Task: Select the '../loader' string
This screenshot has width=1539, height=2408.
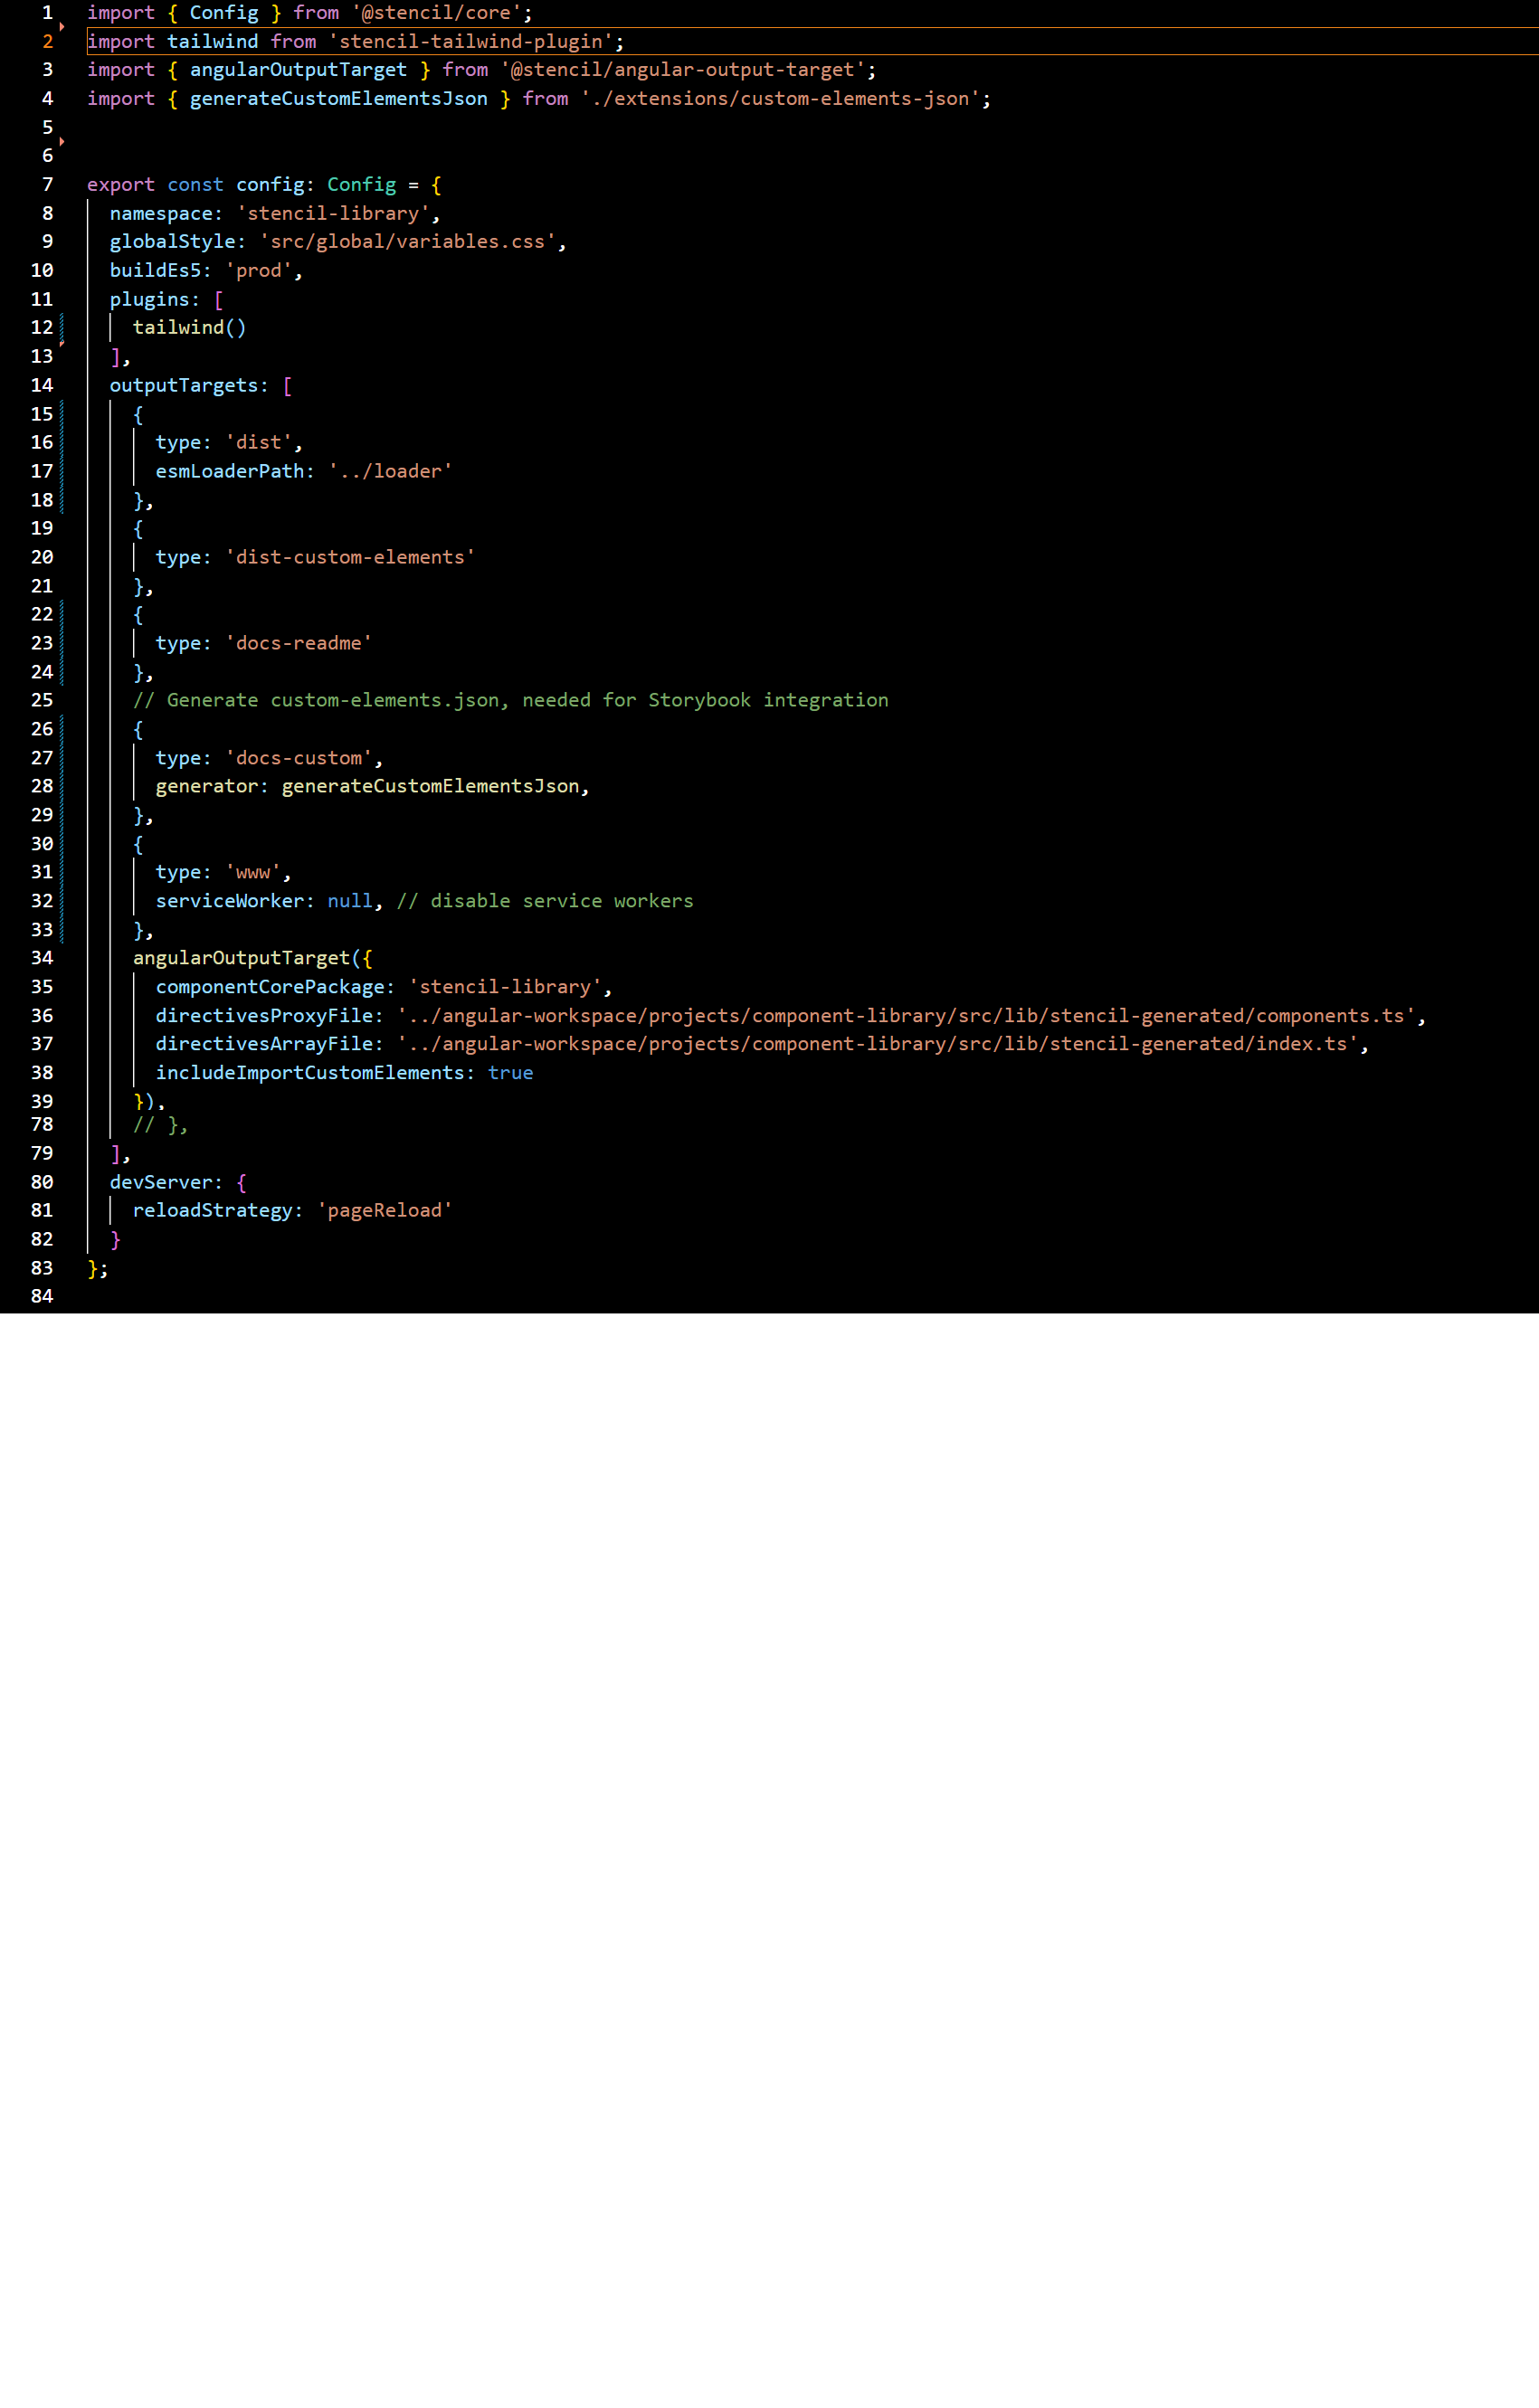Action: click(x=390, y=472)
